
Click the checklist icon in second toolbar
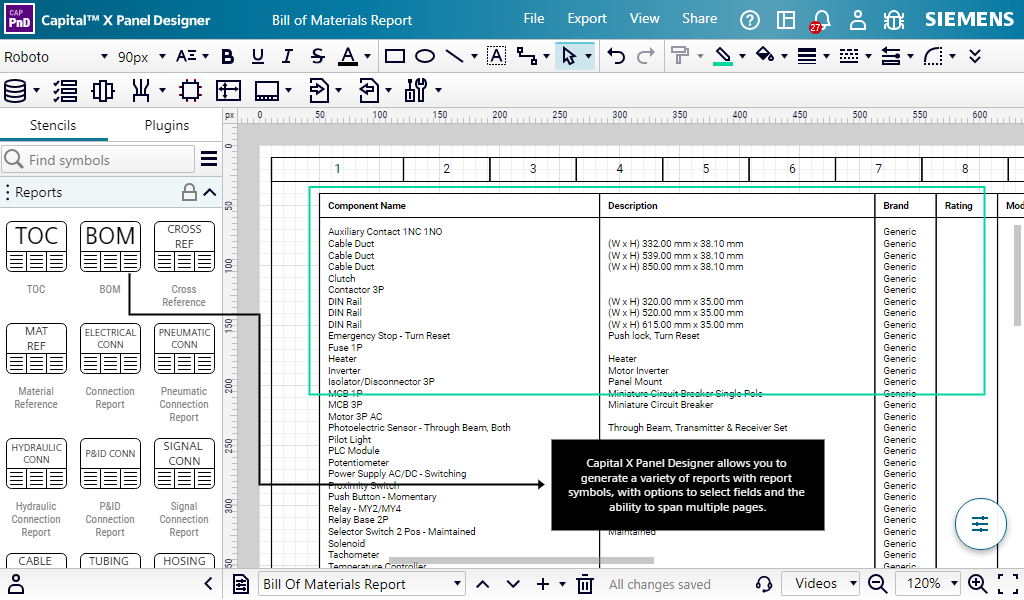click(x=65, y=91)
